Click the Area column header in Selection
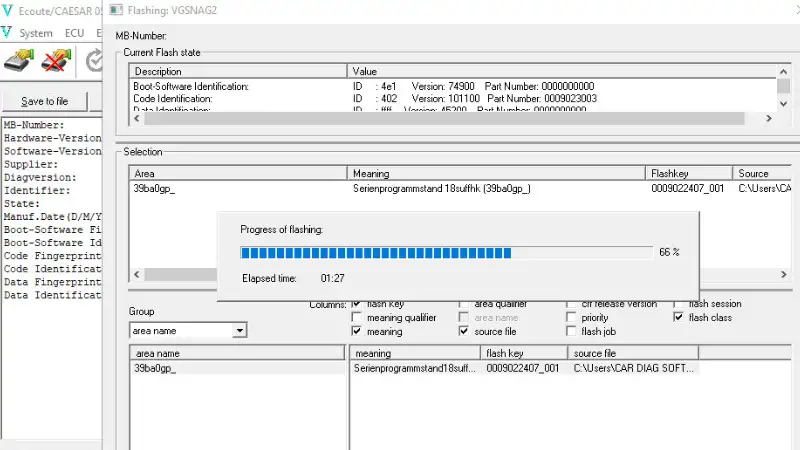 point(238,173)
